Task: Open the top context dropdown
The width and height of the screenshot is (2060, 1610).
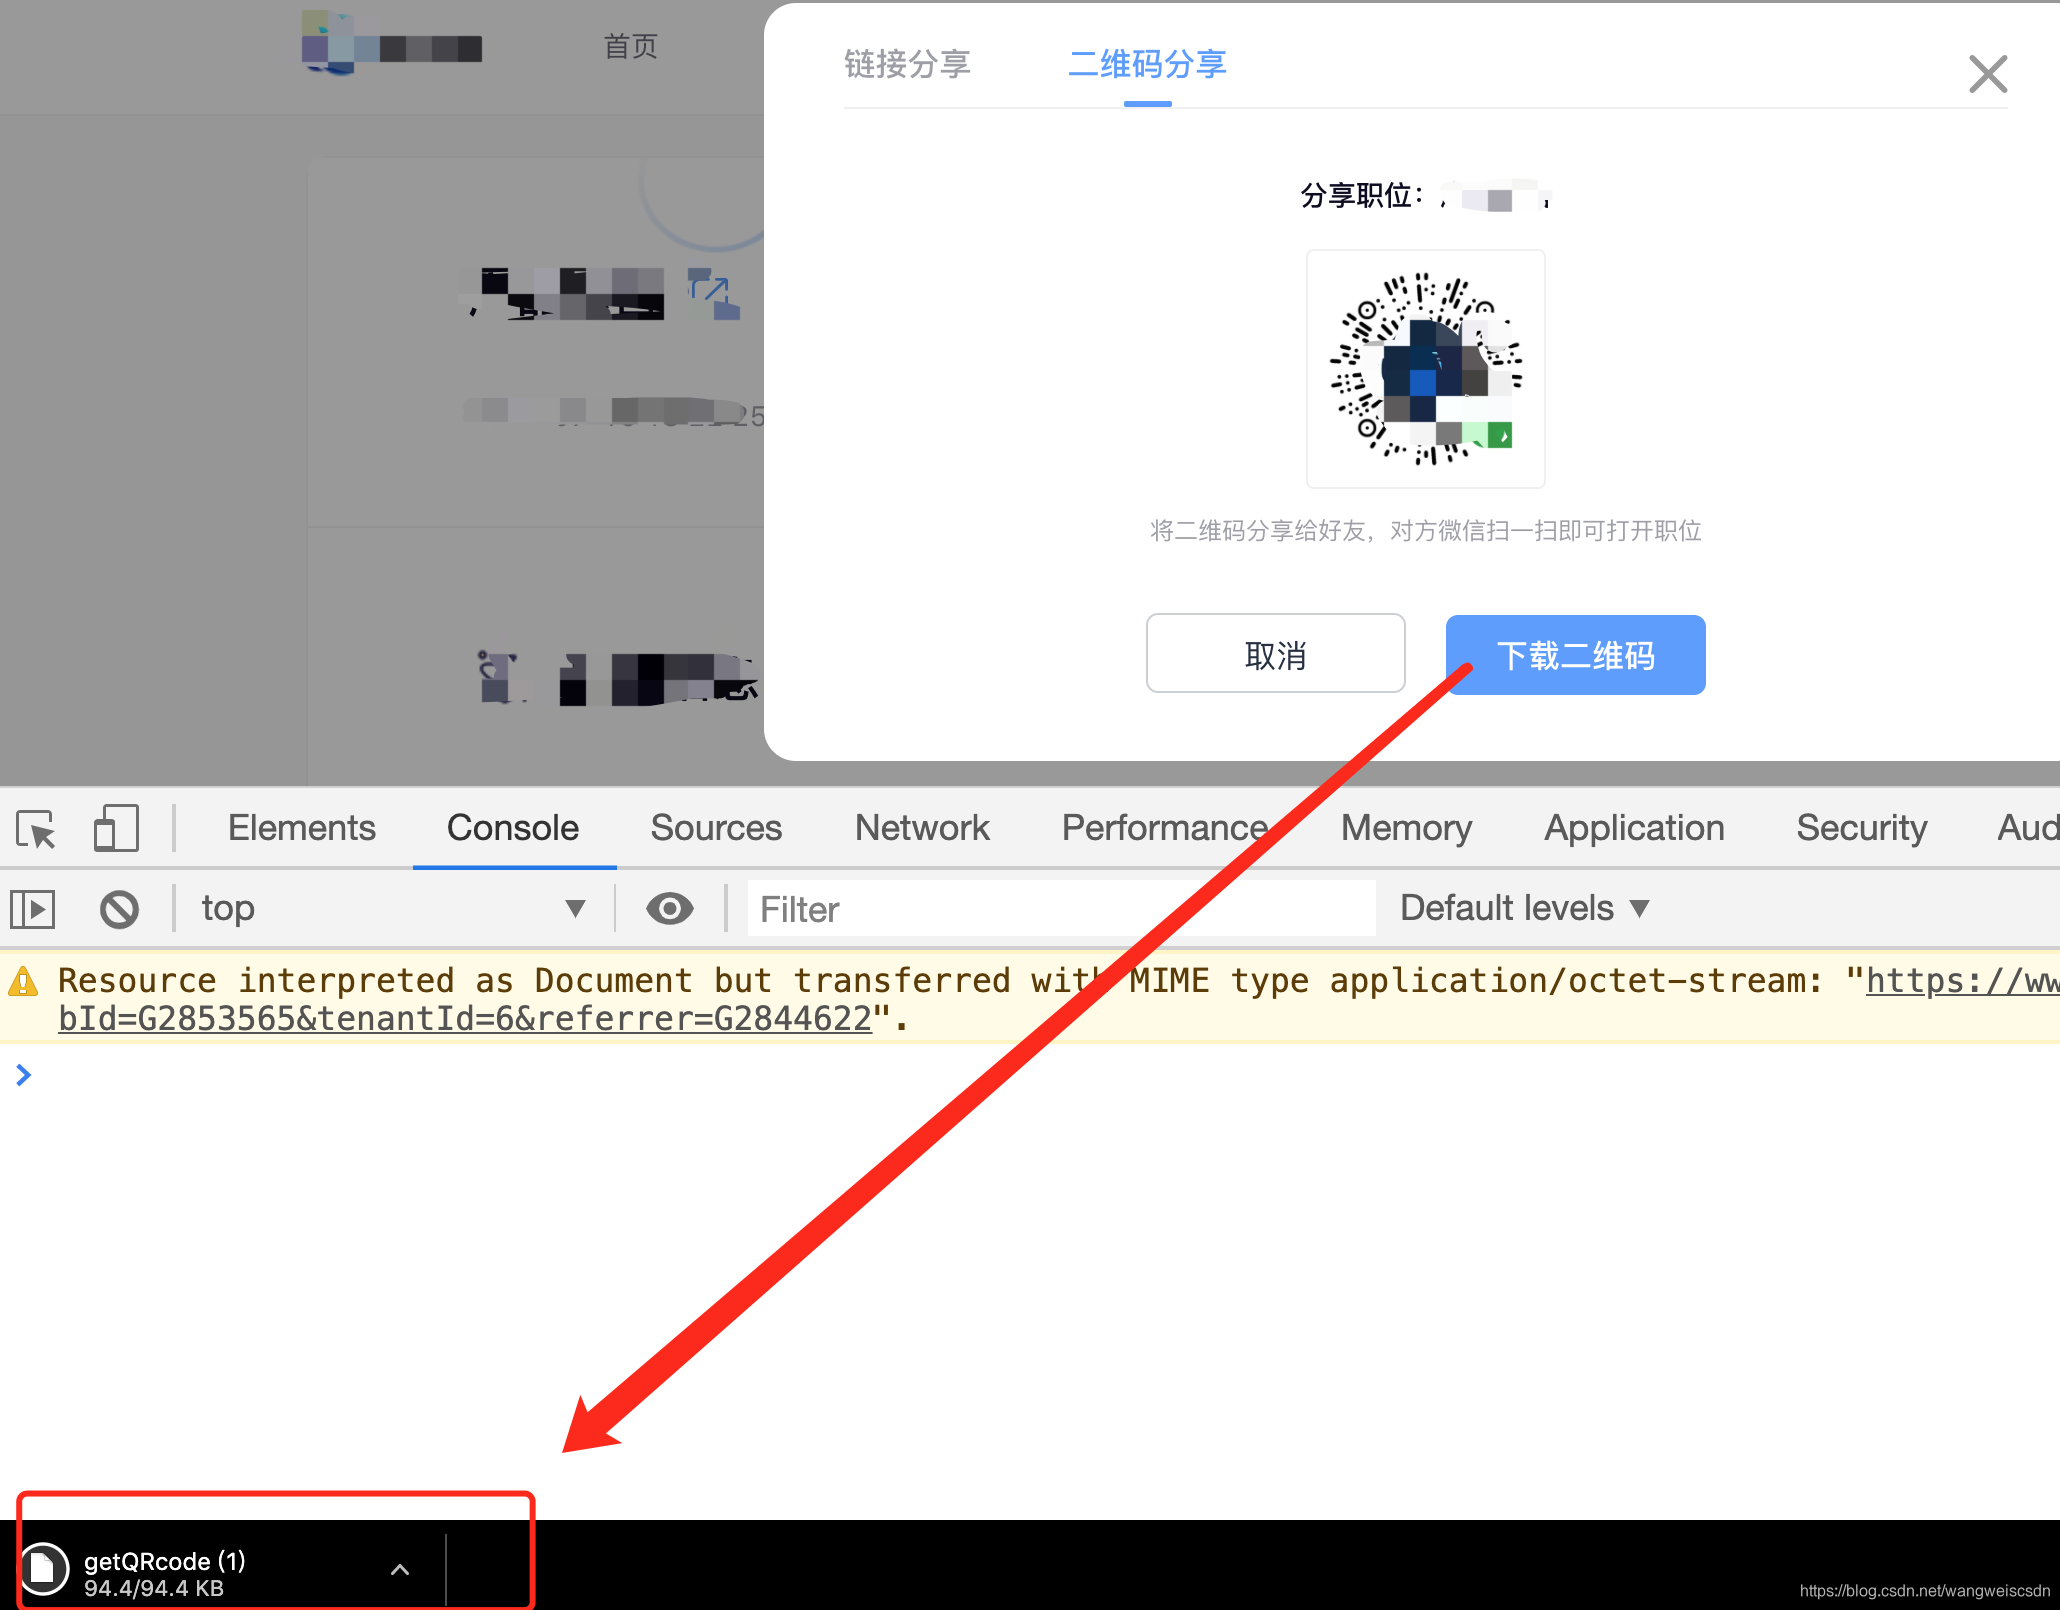Action: 393,909
